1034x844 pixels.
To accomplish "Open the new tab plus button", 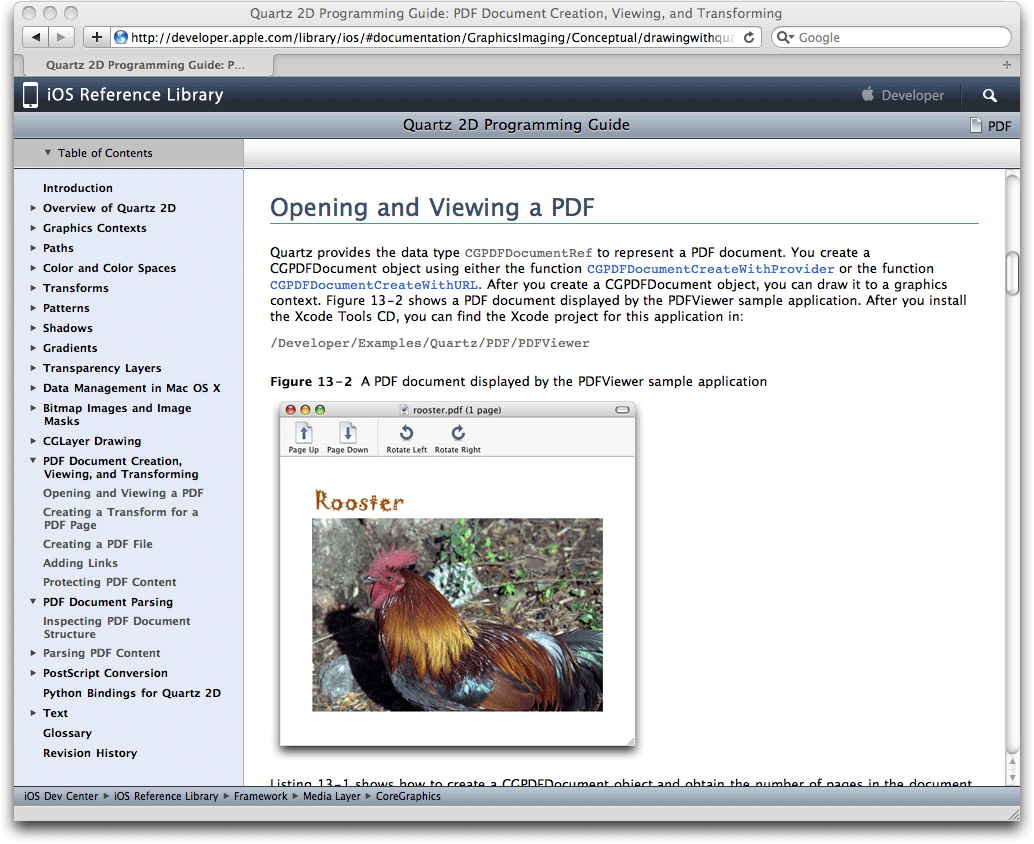I will pyautogui.click(x=1006, y=65).
